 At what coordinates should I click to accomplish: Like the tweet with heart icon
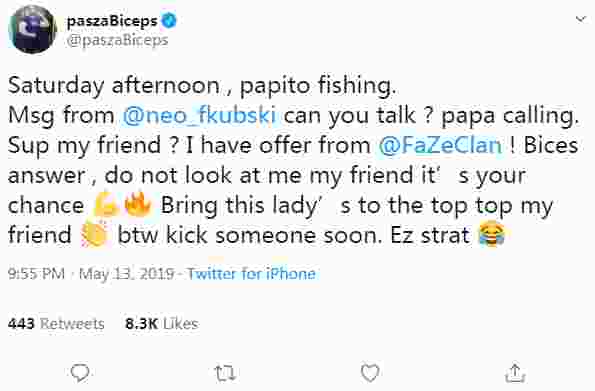370,373
